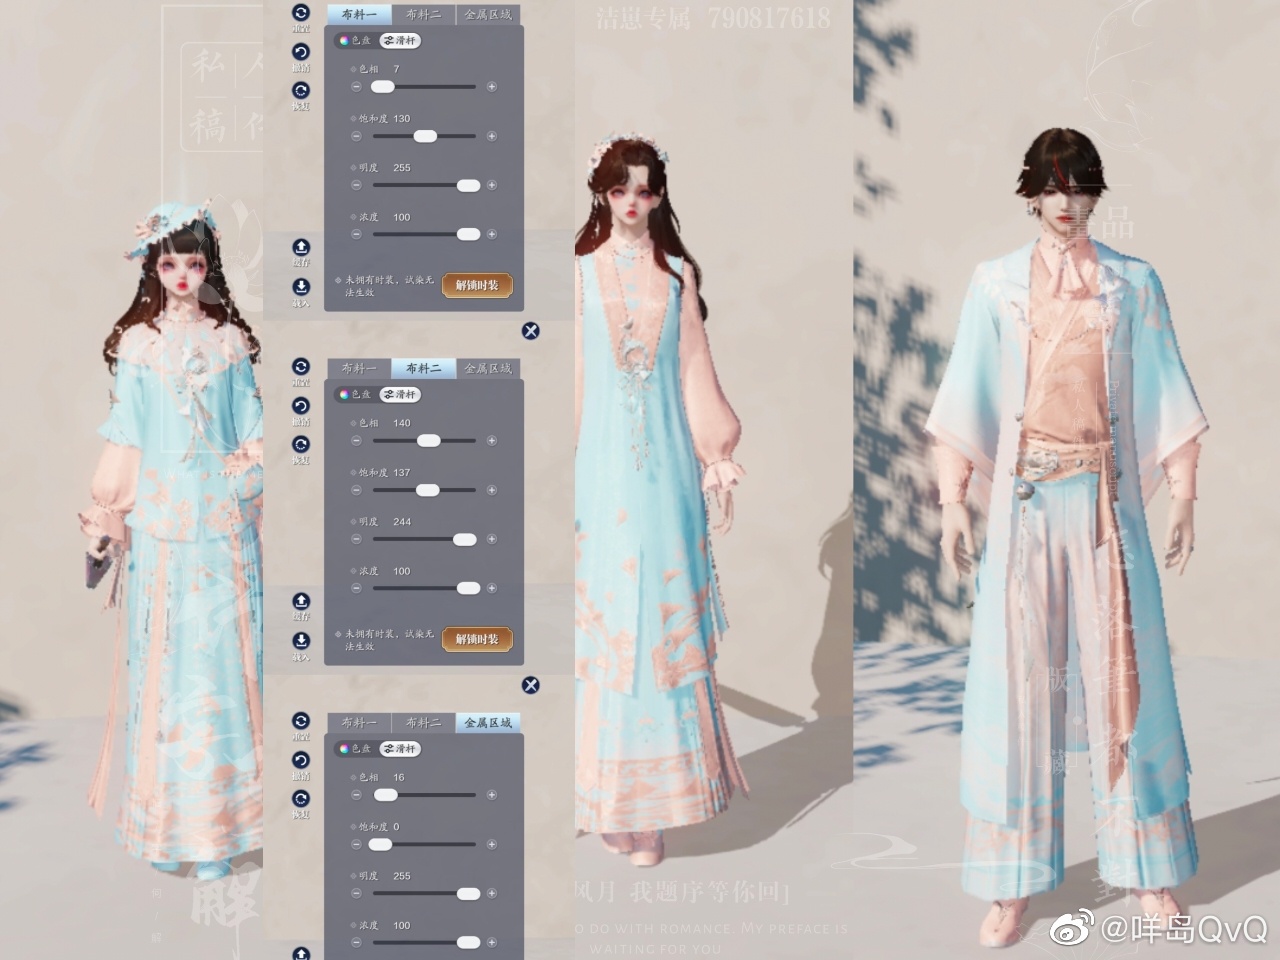Click the upload save icon beside the hue 7 panel
Image resolution: width=1280 pixels, height=960 pixels.
tap(301, 246)
